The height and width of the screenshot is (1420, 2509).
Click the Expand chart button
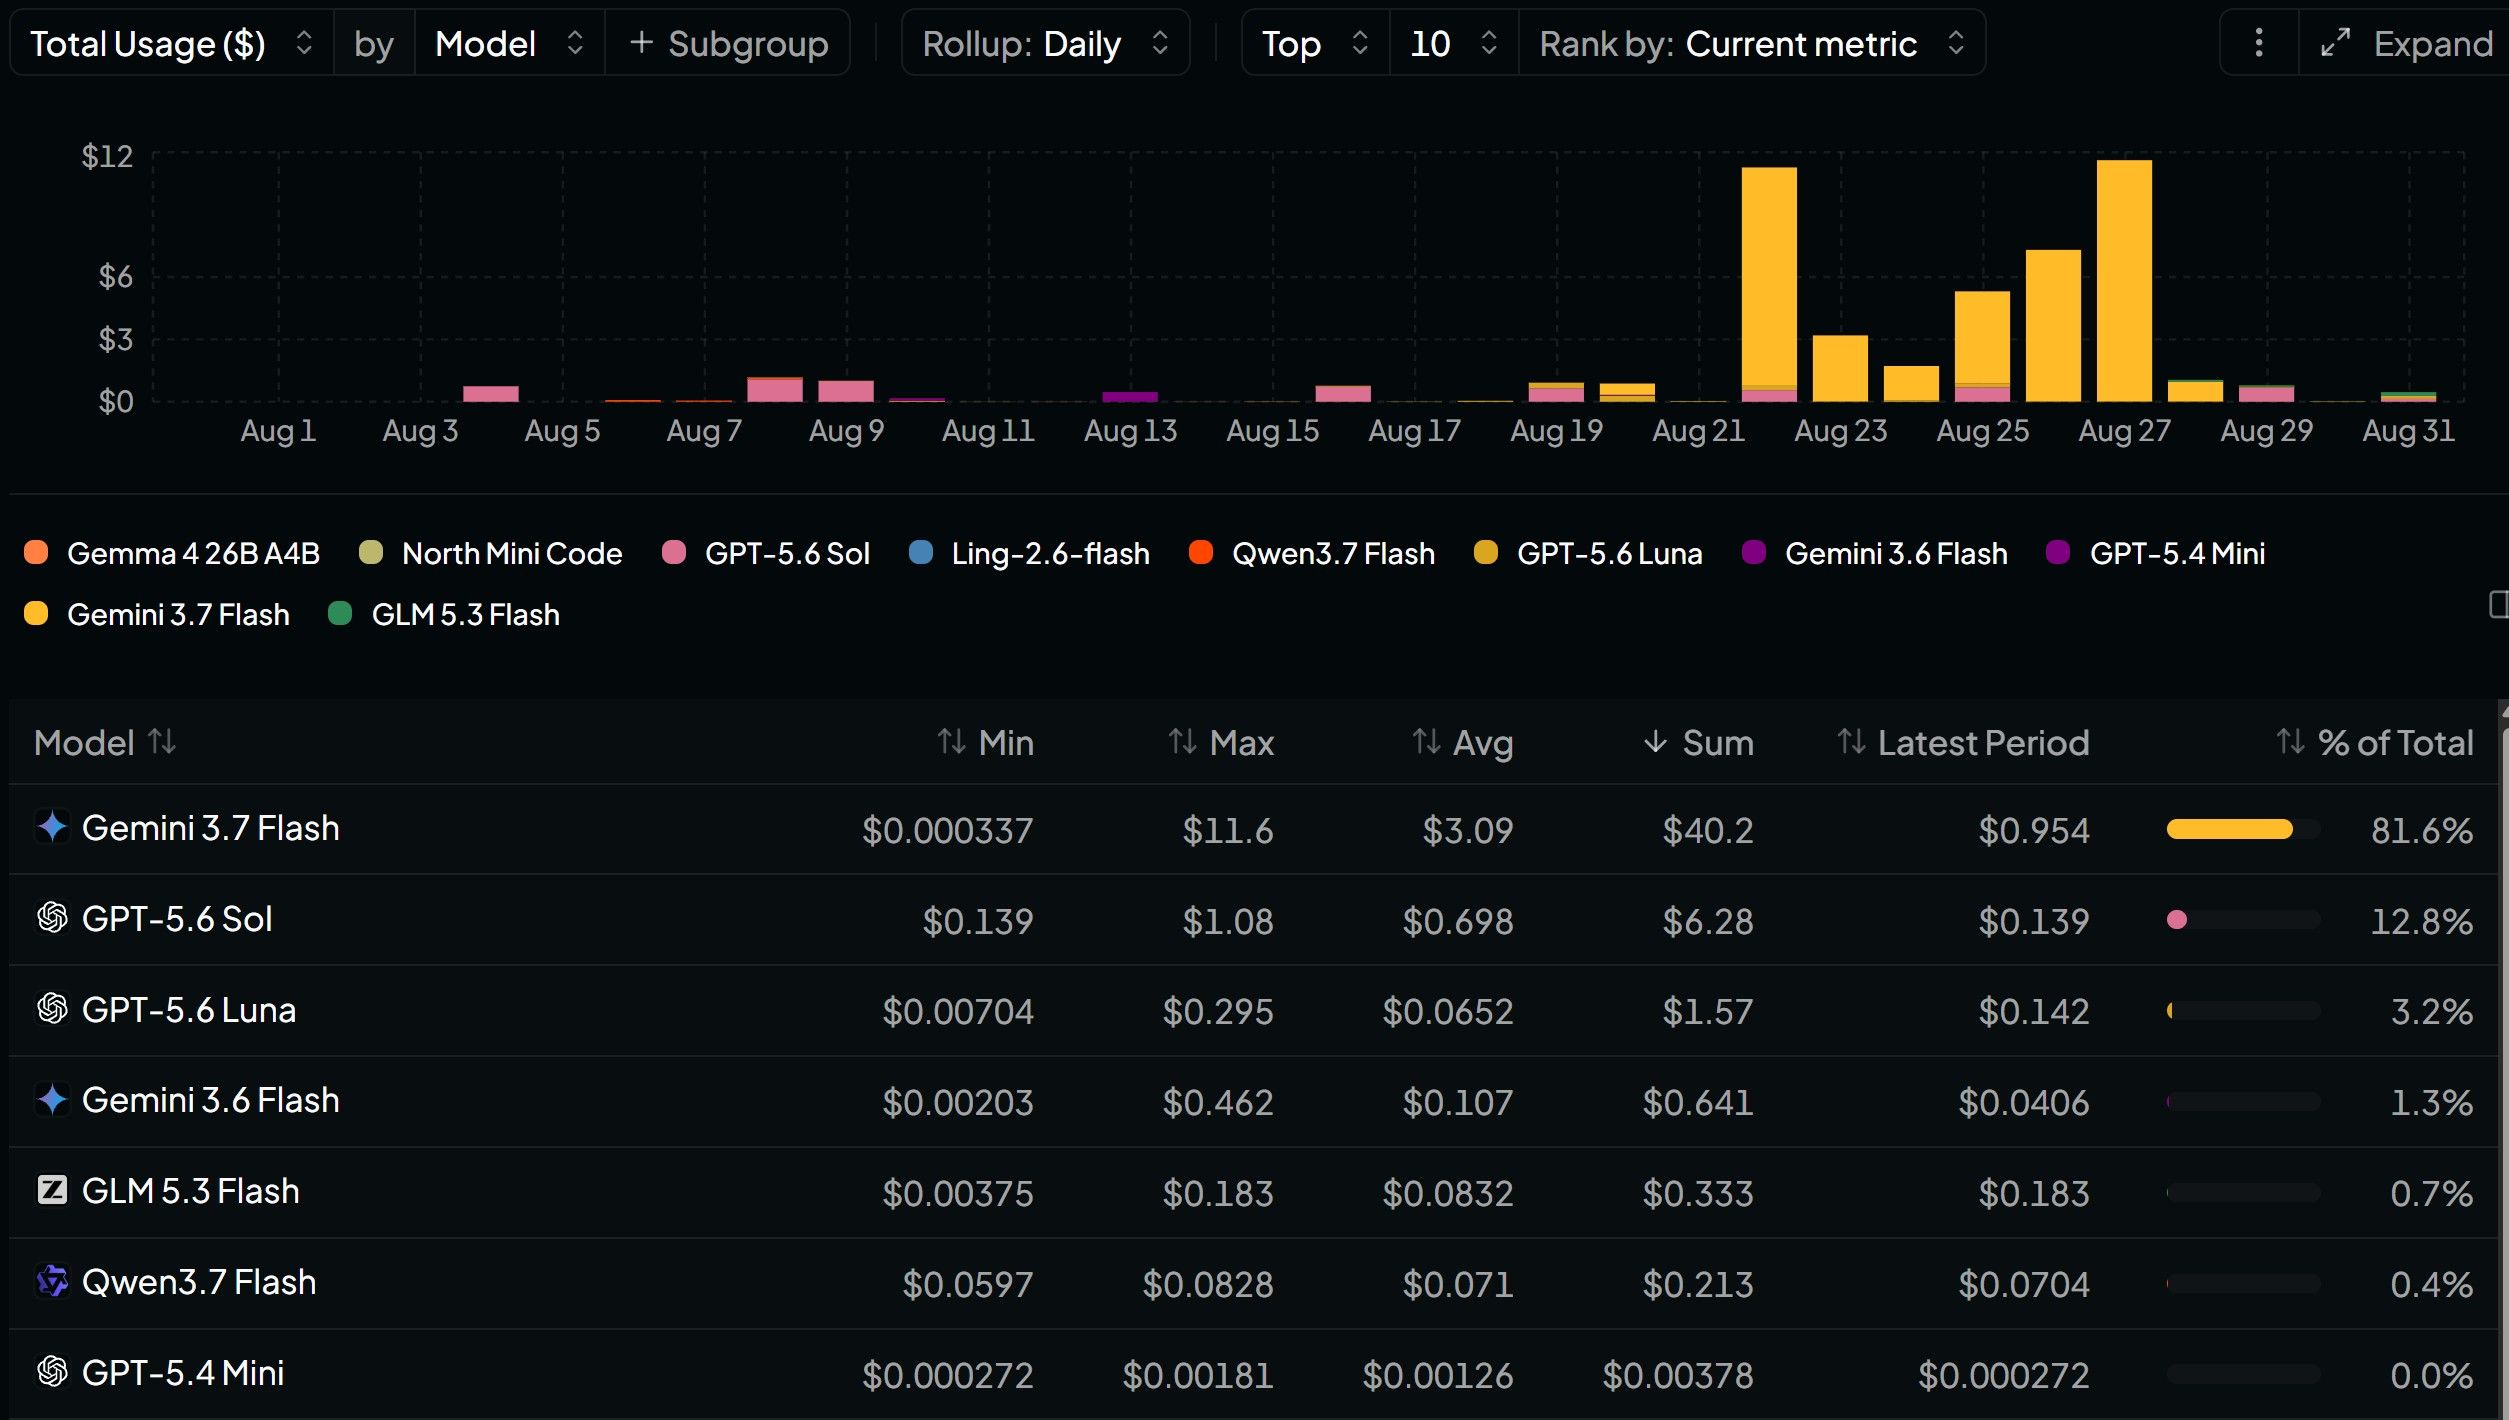pyautogui.click(x=2404, y=43)
